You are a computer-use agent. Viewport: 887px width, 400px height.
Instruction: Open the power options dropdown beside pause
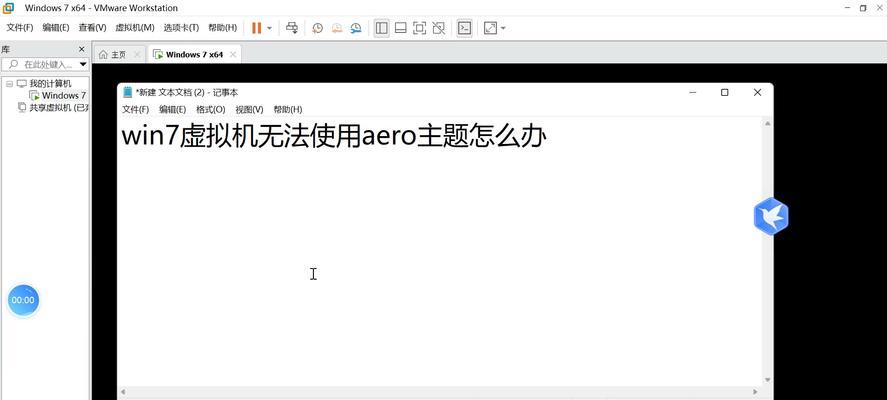coord(269,28)
